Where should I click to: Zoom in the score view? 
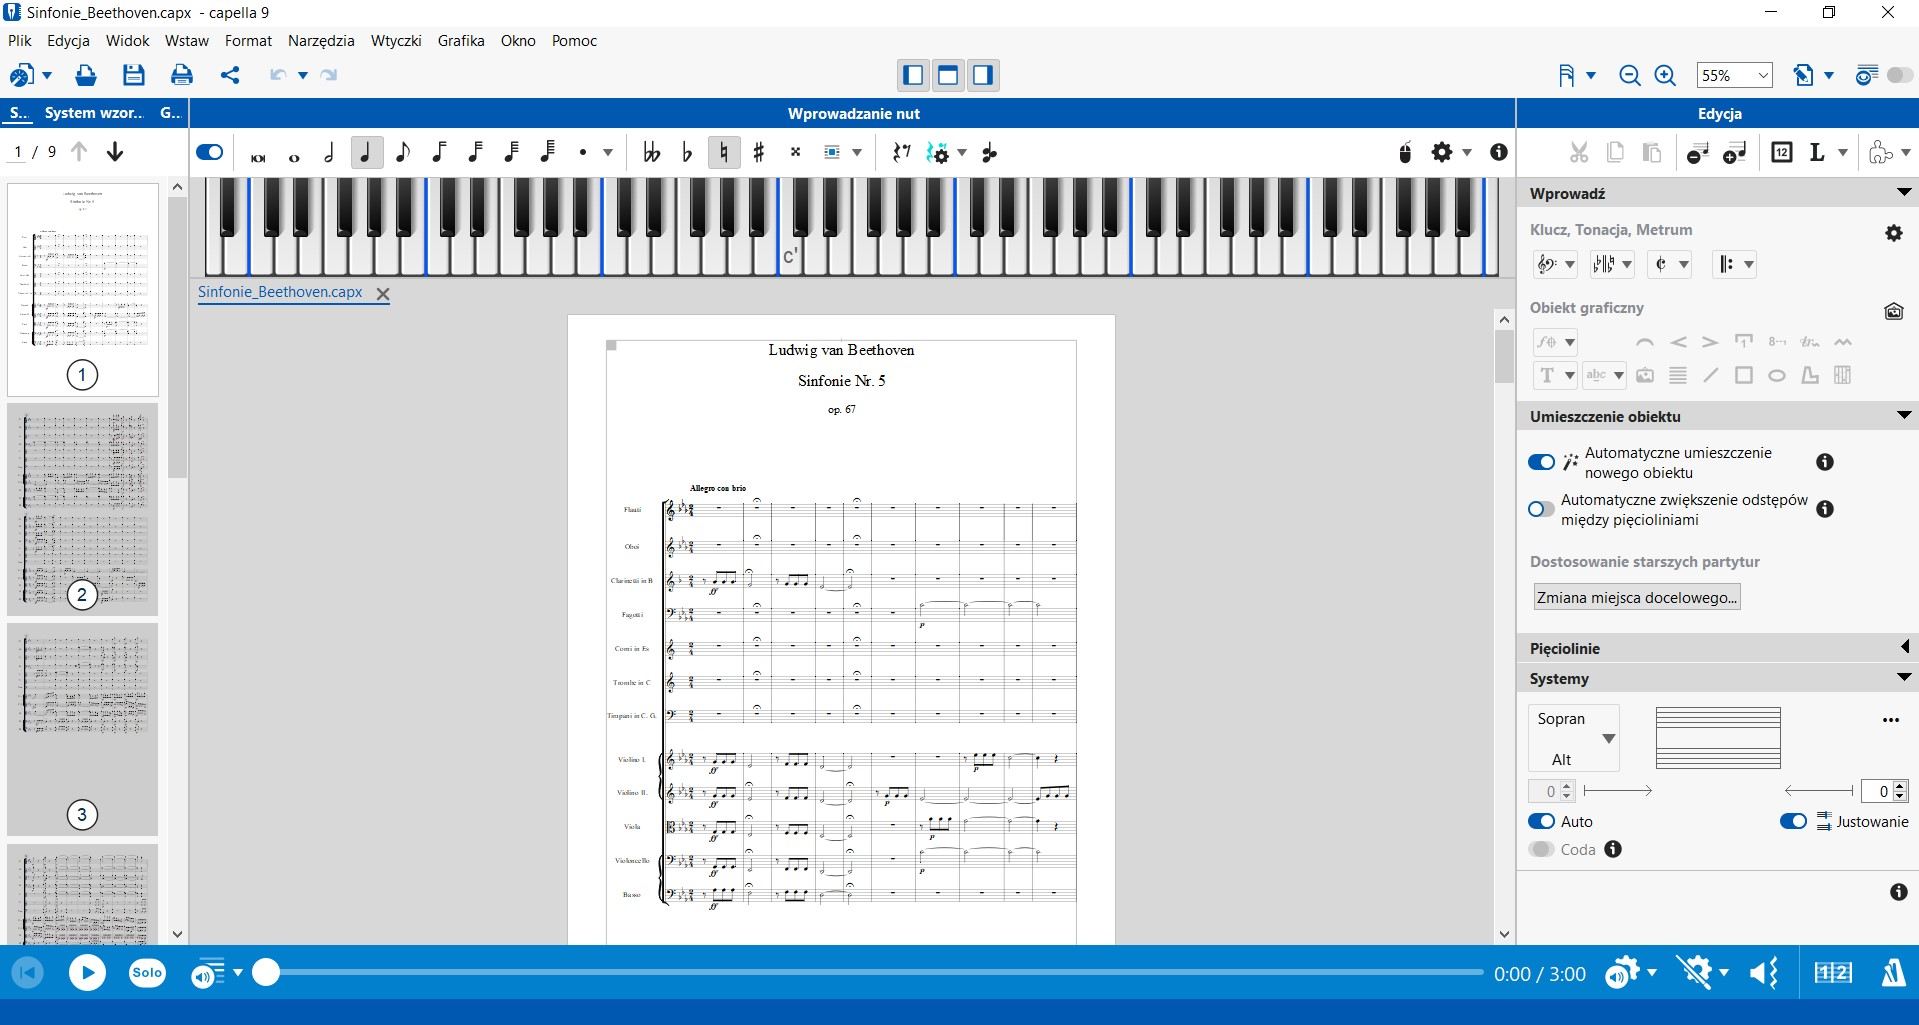pyautogui.click(x=1665, y=76)
